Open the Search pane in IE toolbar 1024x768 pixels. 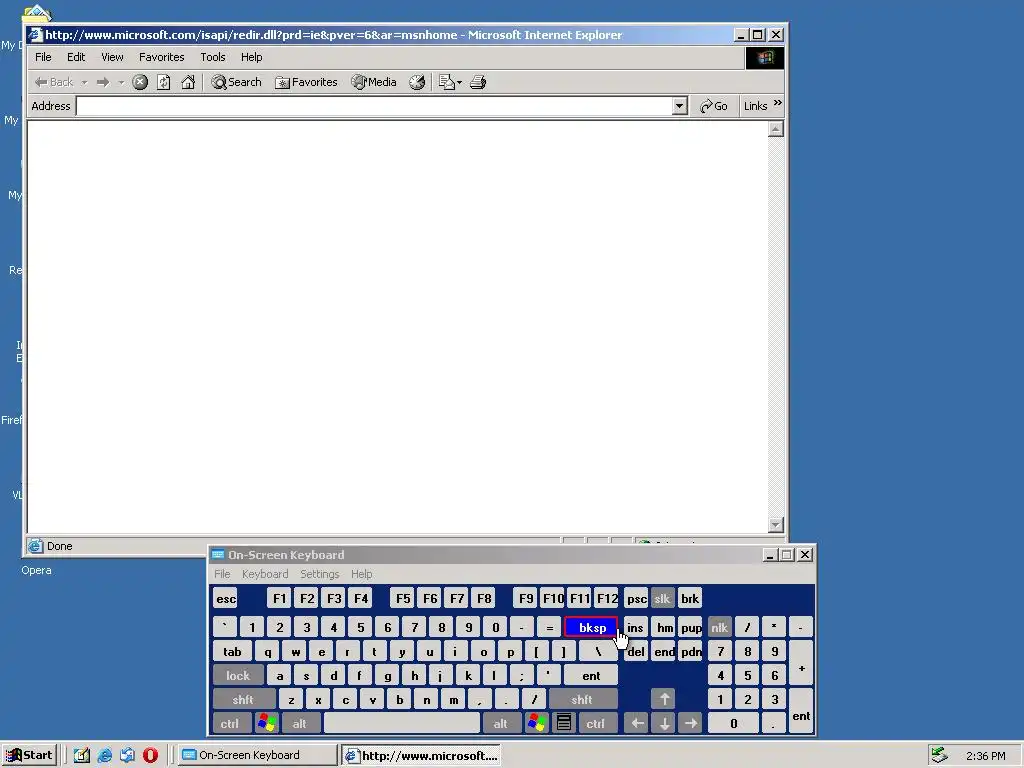point(236,82)
